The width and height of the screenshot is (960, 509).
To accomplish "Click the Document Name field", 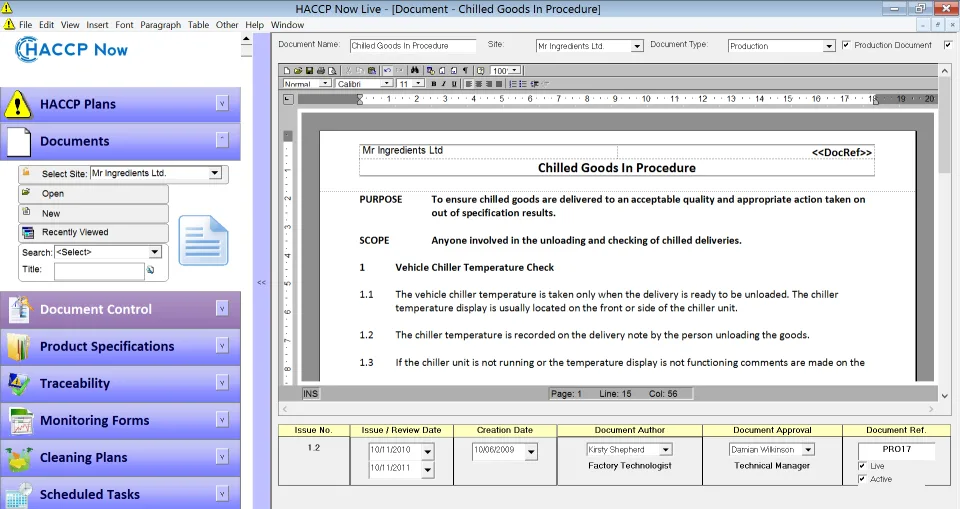I will pyautogui.click(x=413, y=46).
